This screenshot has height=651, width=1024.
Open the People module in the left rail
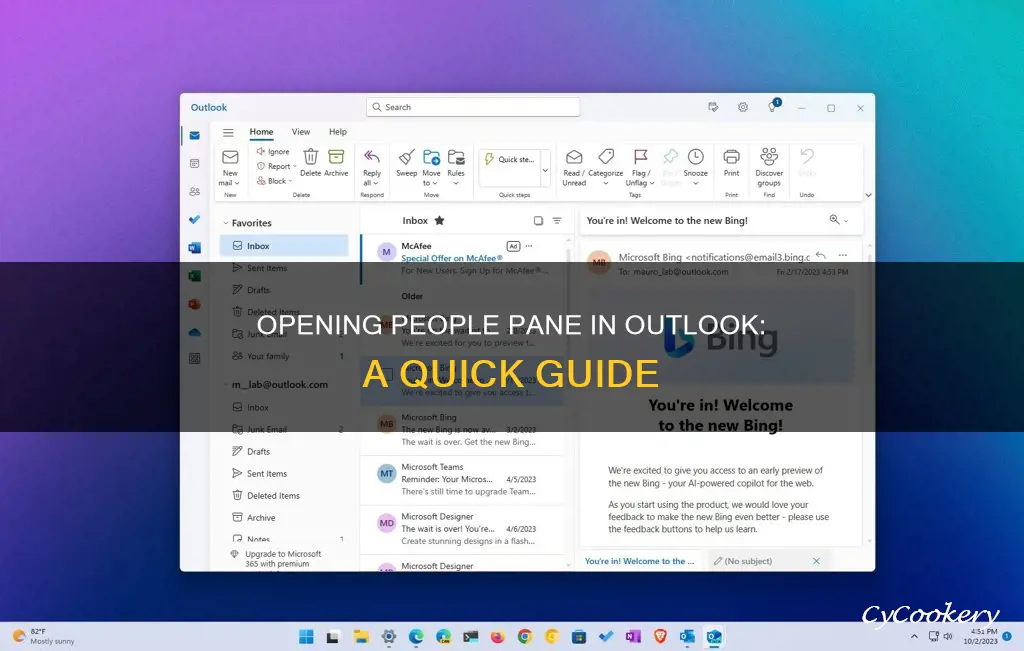pos(195,191)
